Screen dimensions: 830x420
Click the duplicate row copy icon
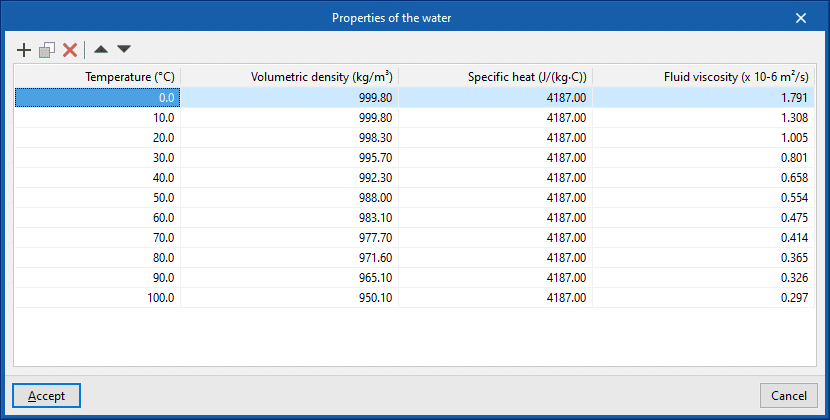pos(47,49)
